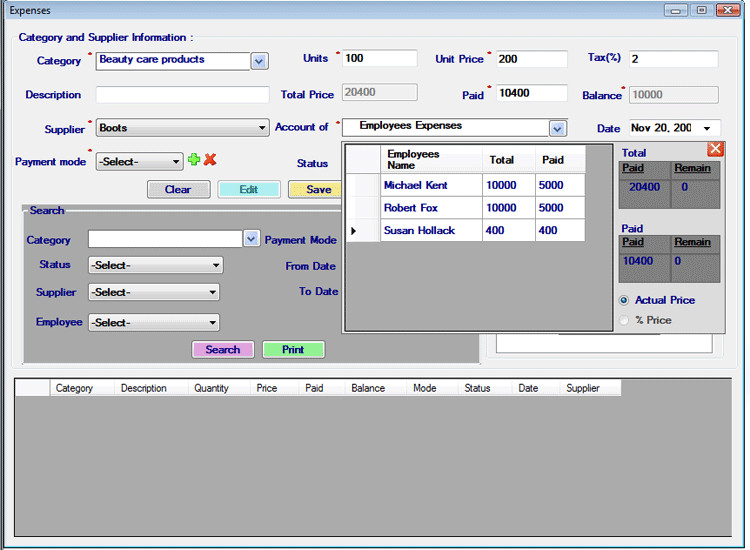Select the Susan Hollack employee row
The width and height of the screenshot is (750, 550).
tap(465, 230)
